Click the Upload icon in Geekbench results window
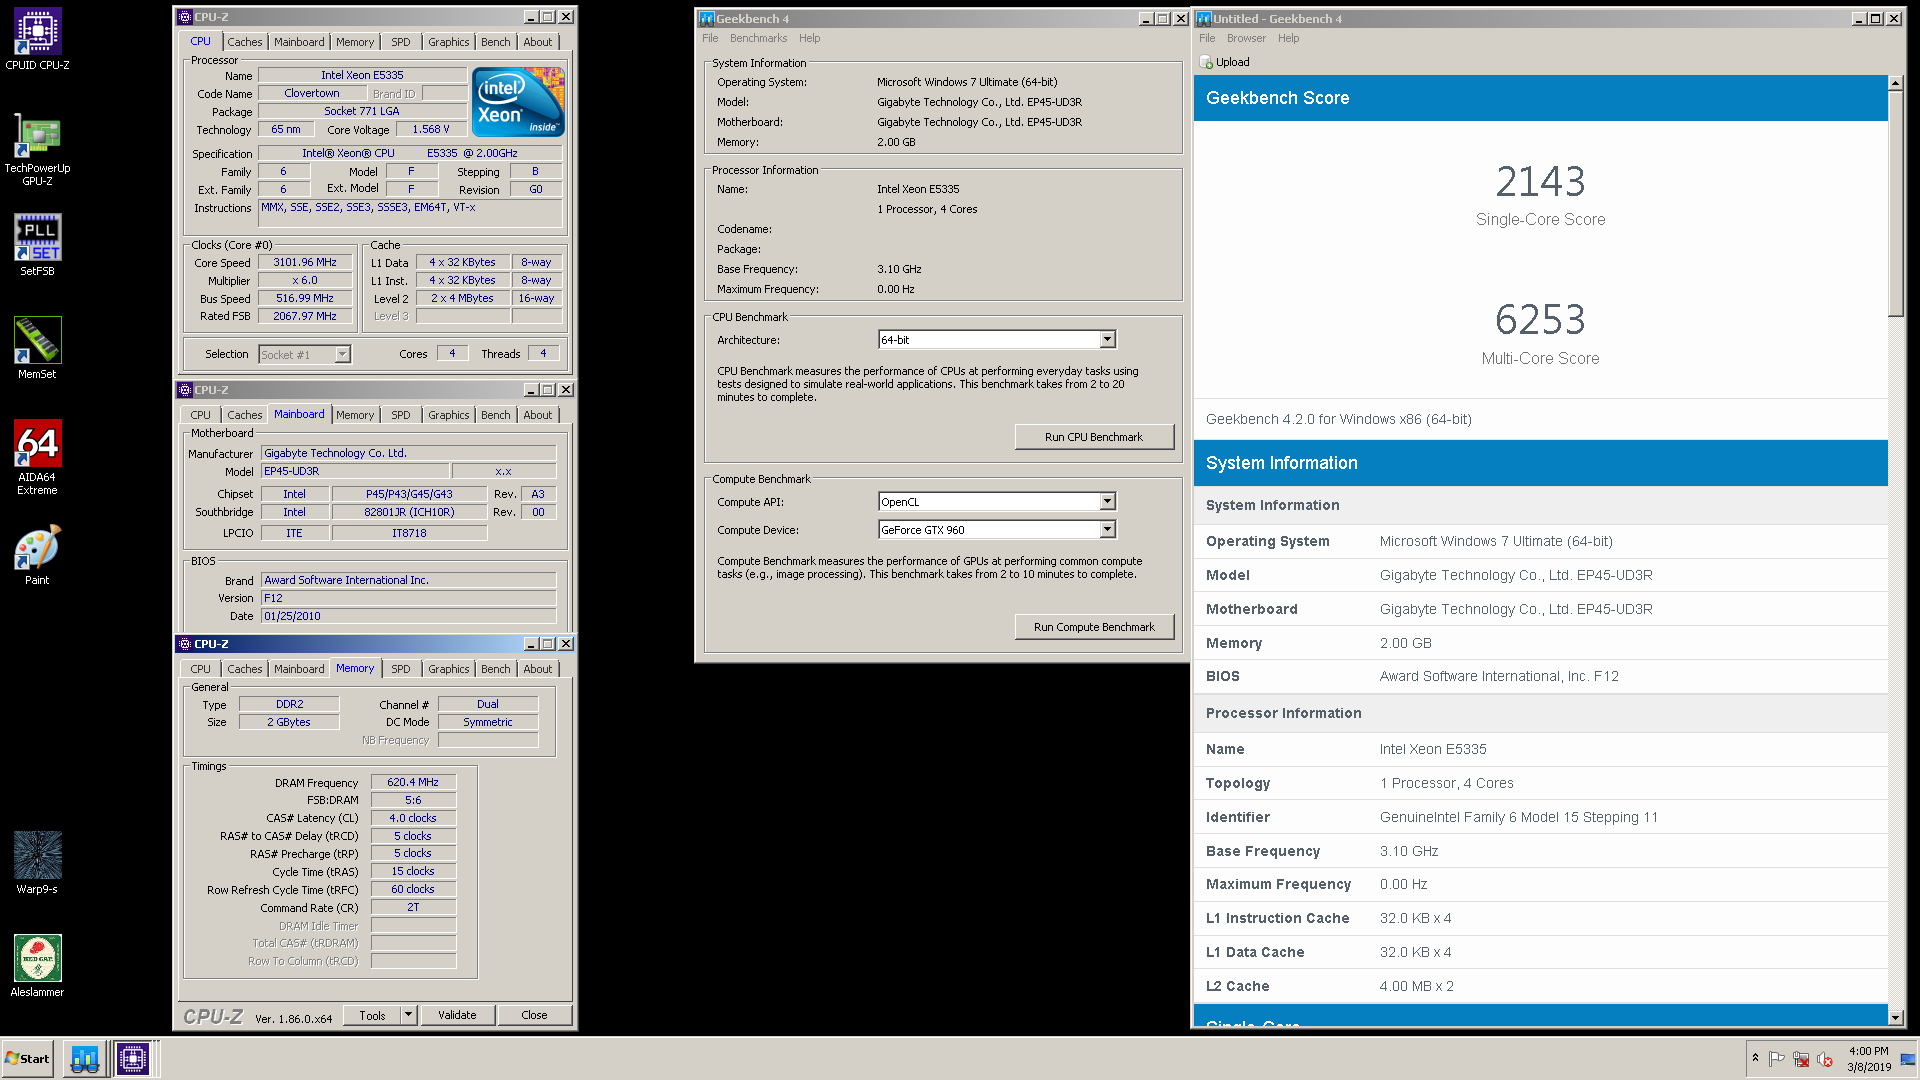Image resolution: width=1920 pixels, height=1080 pixels. 1206,62
